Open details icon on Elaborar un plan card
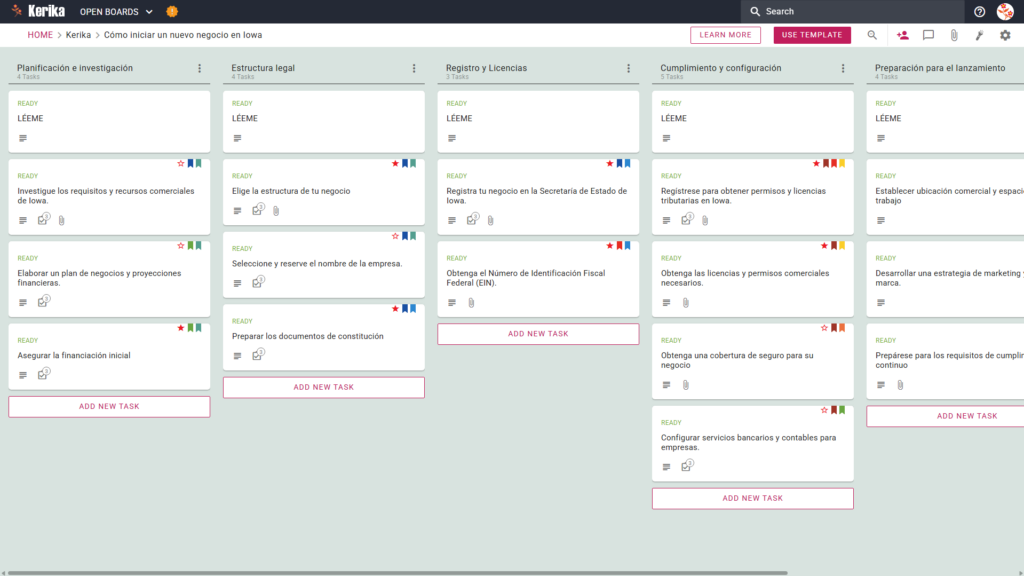 tap(23, 302)
